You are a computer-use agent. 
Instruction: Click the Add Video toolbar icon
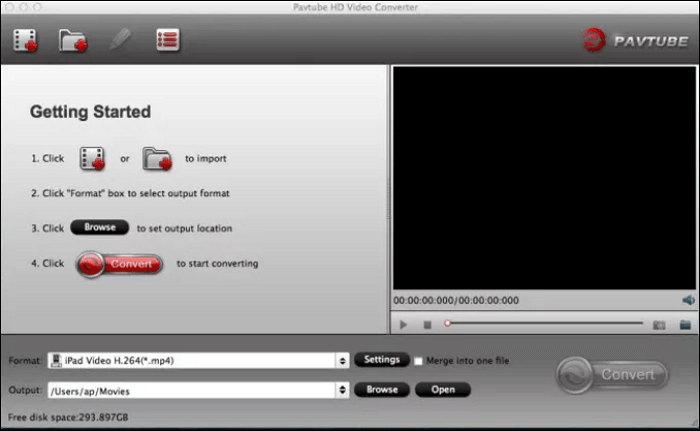(x=25, y=41)
